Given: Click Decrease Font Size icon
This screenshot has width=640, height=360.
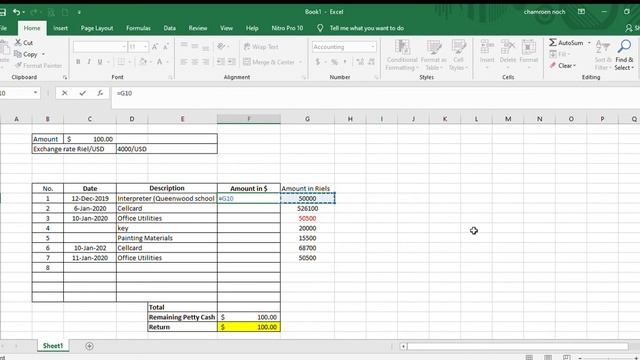Looking at the screenshot, I should [x=166, y=47].
